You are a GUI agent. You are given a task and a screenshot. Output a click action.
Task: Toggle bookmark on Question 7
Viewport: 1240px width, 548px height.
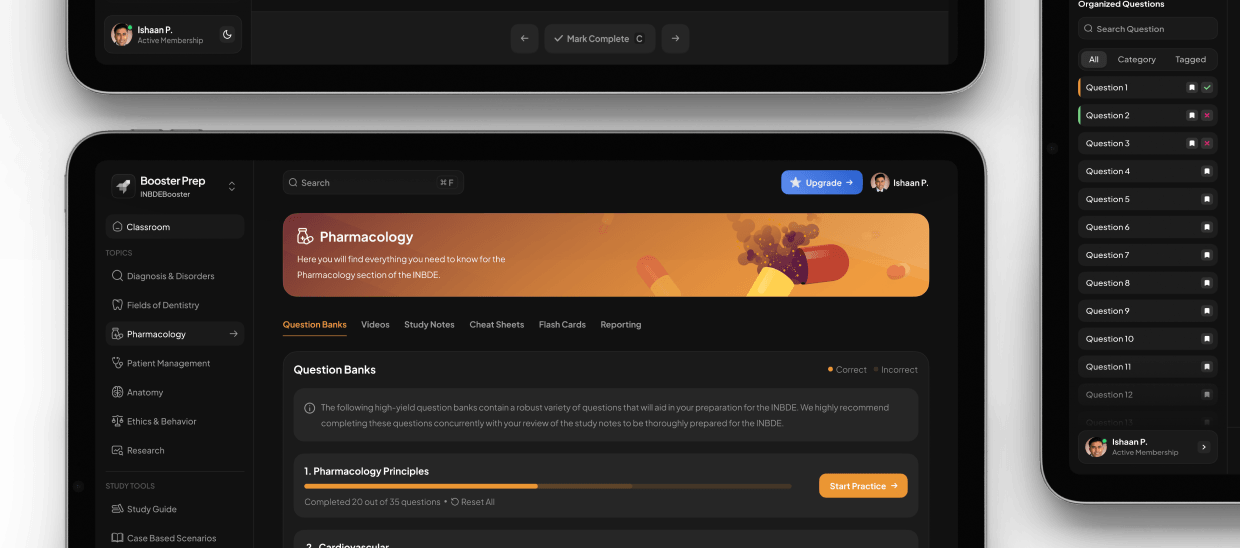point(1207,256)
